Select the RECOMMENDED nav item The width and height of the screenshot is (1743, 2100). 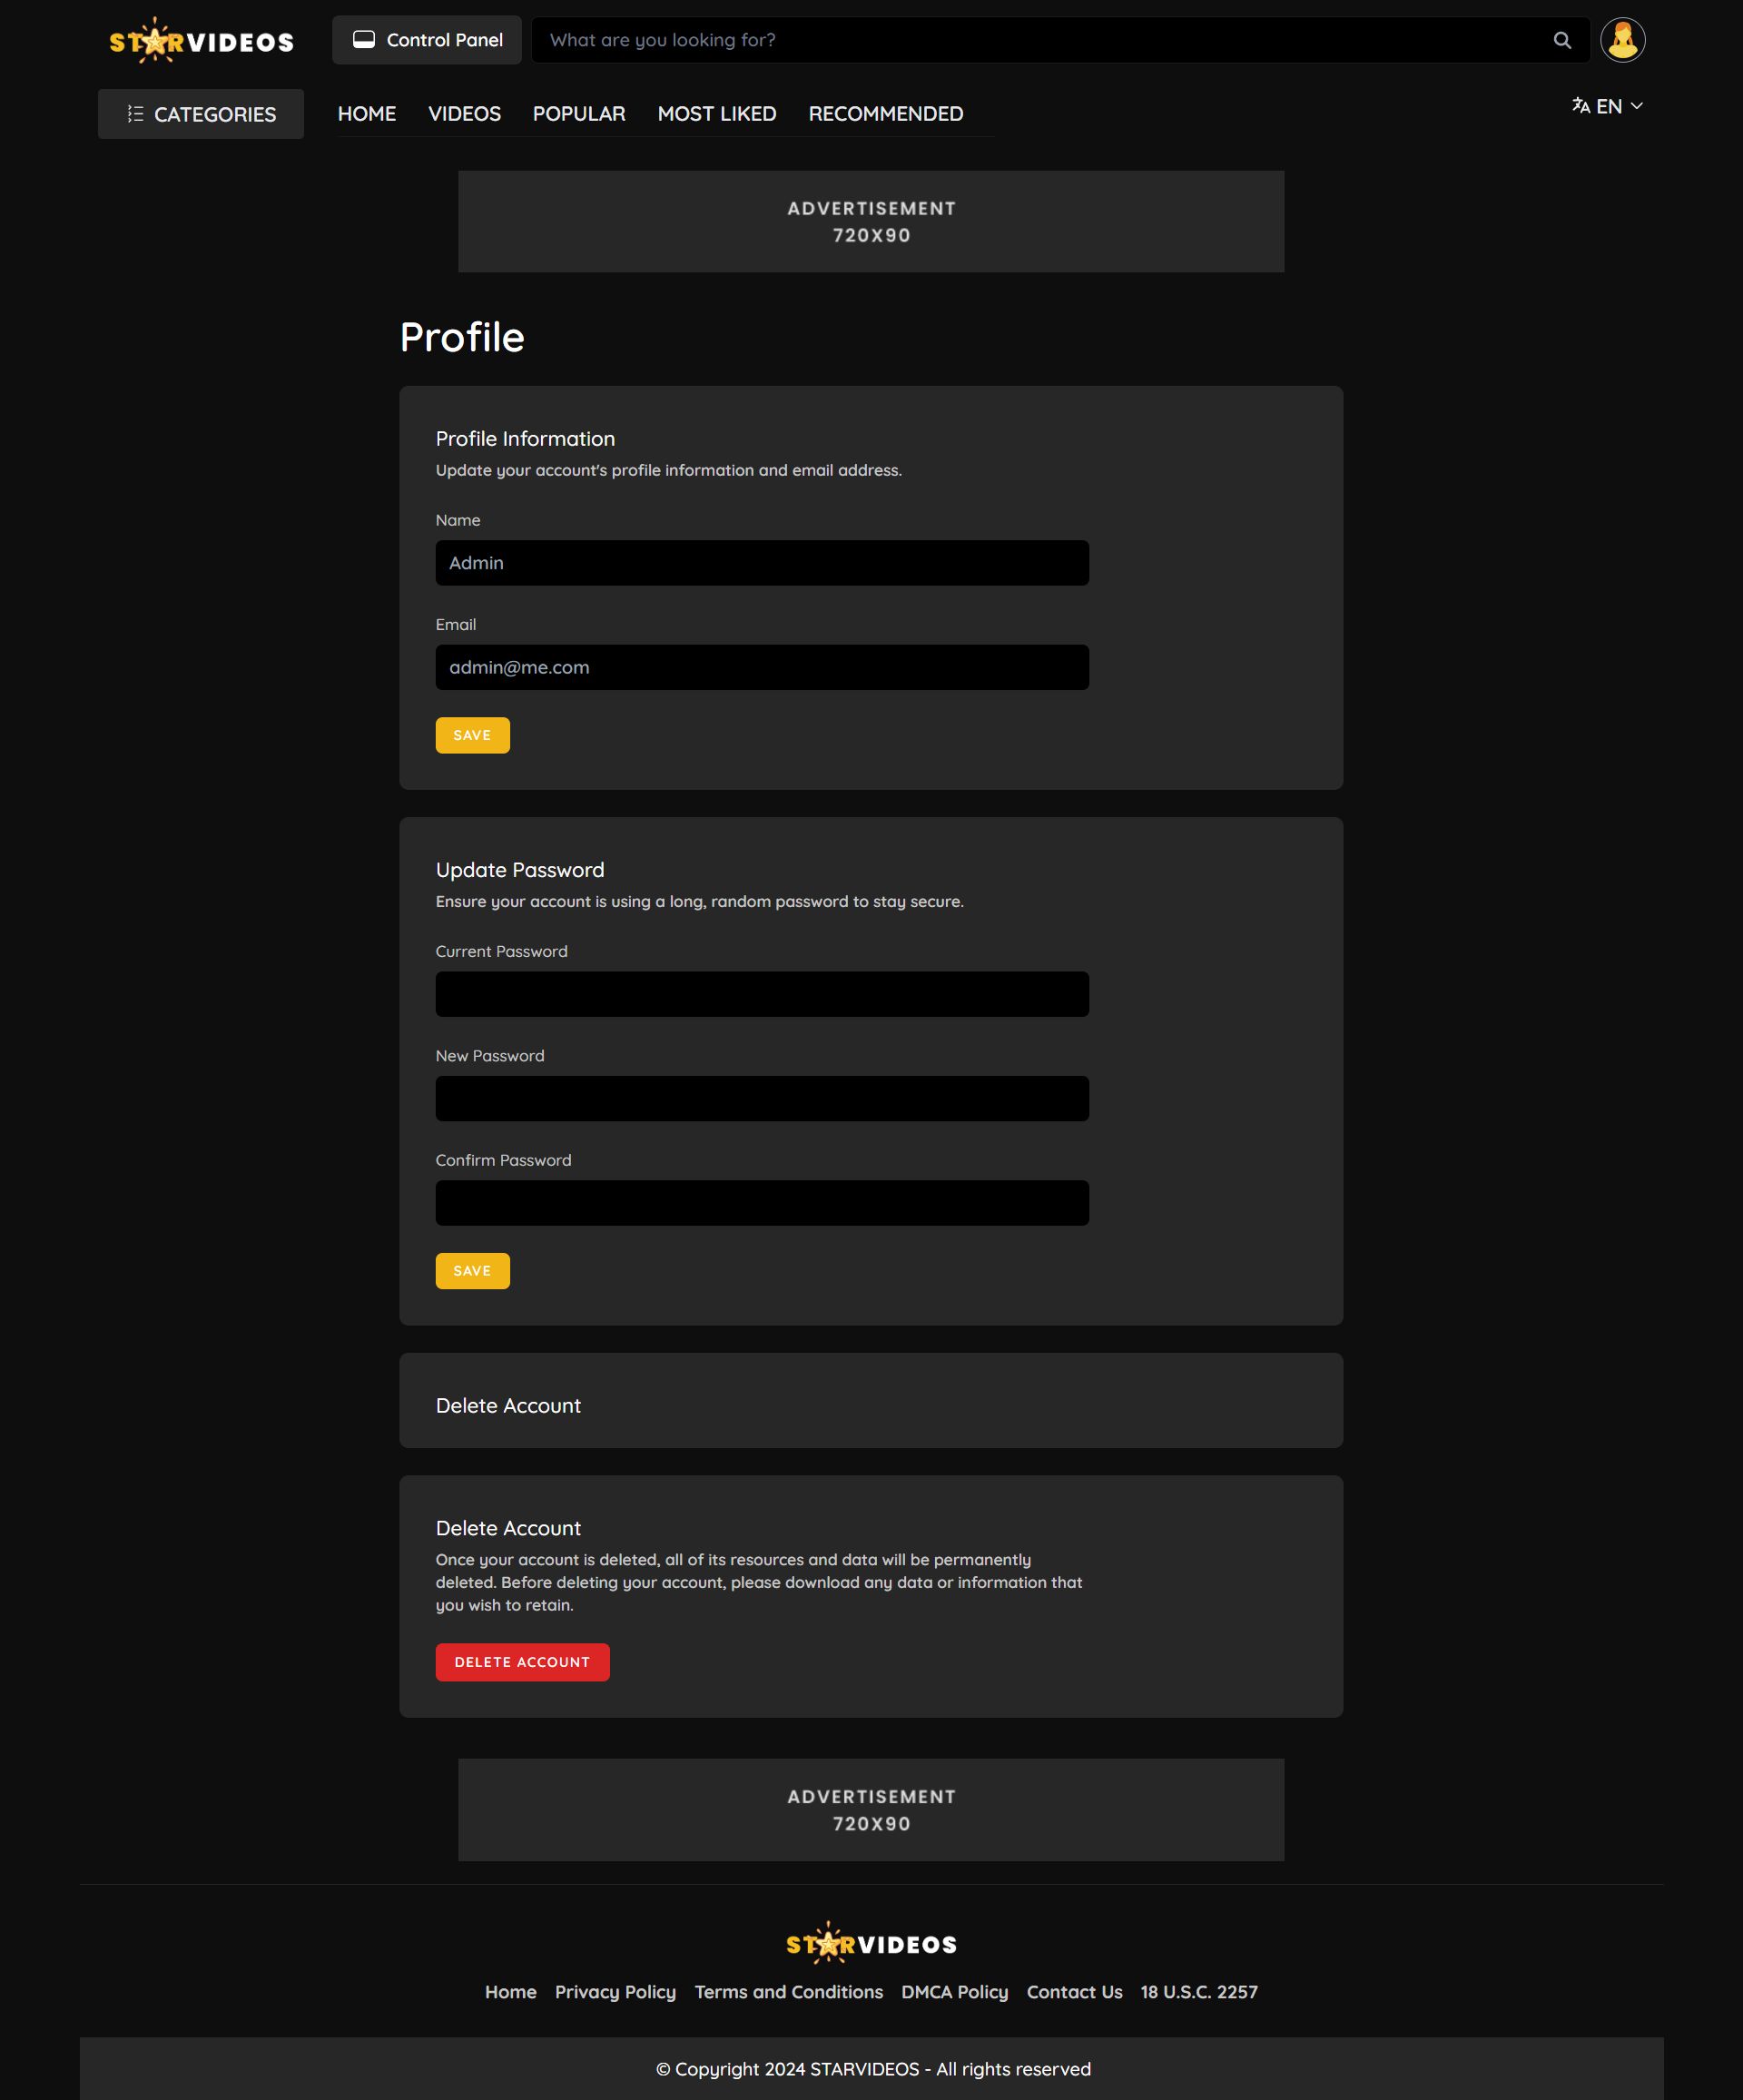pos(885,114)
